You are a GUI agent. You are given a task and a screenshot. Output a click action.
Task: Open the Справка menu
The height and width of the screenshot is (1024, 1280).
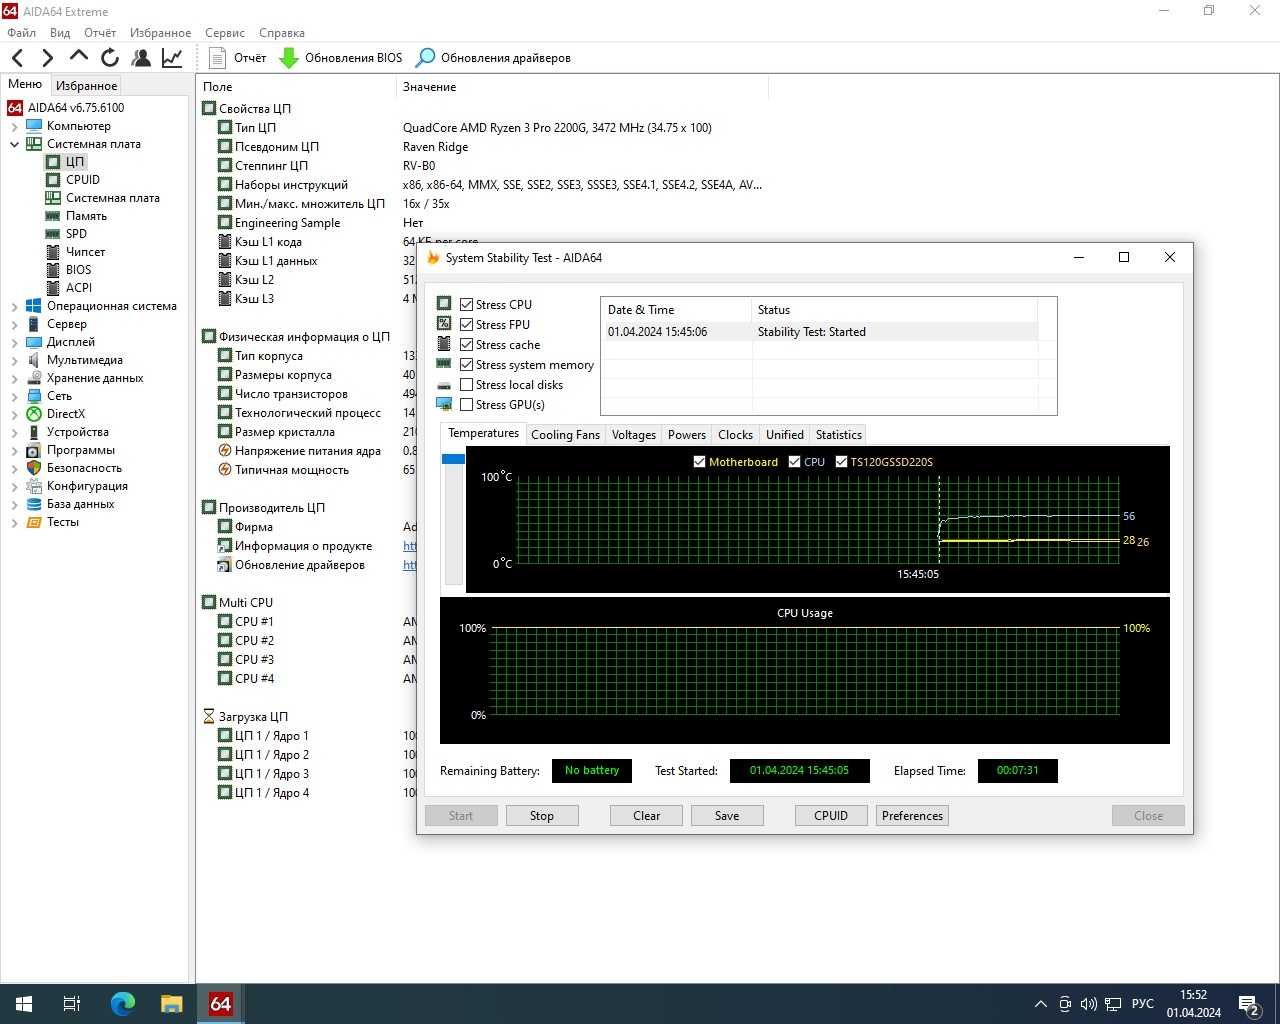282,33
